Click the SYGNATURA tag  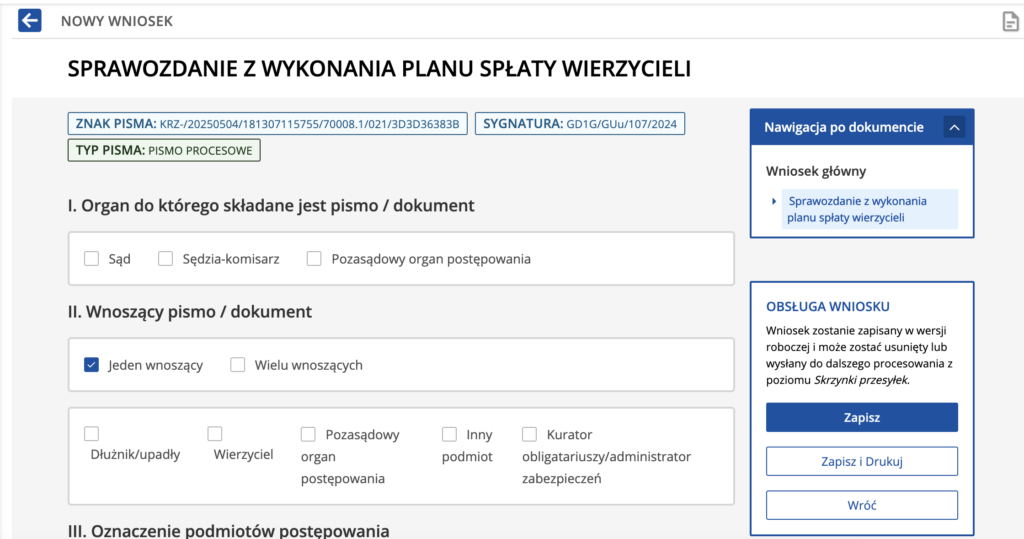tap(579, 124)
